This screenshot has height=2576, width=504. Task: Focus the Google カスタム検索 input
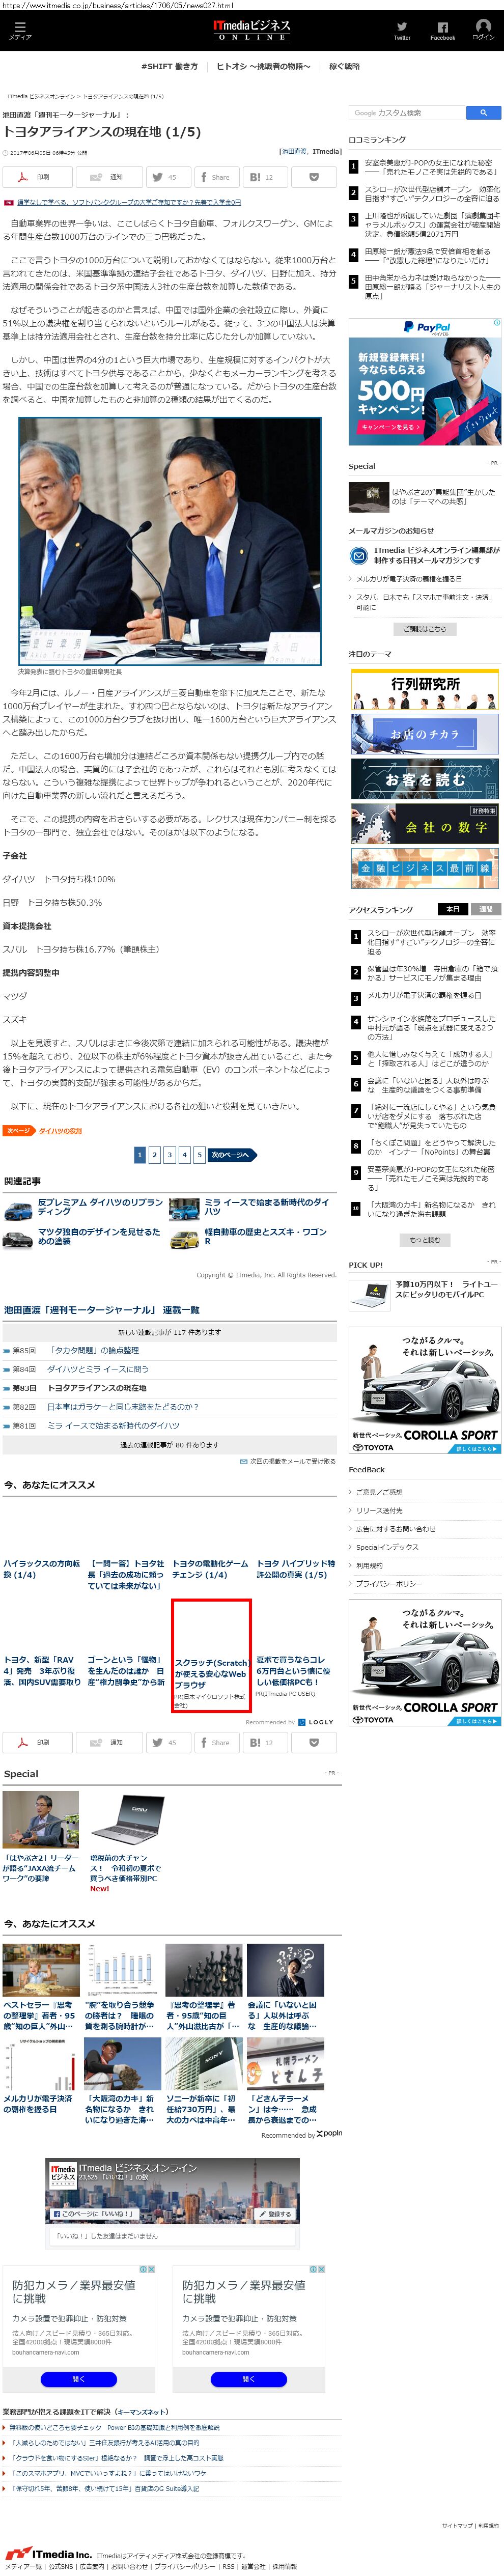point(407,113)
